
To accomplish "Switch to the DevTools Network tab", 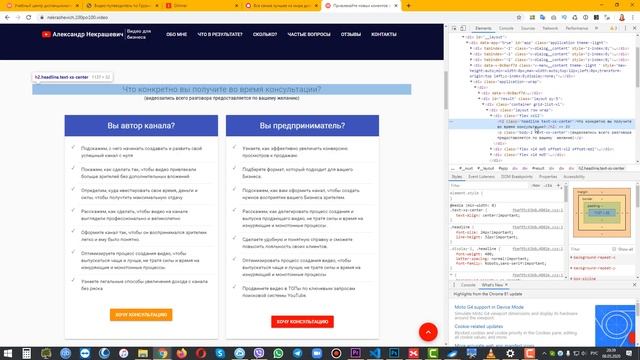I will click(550, 28).
